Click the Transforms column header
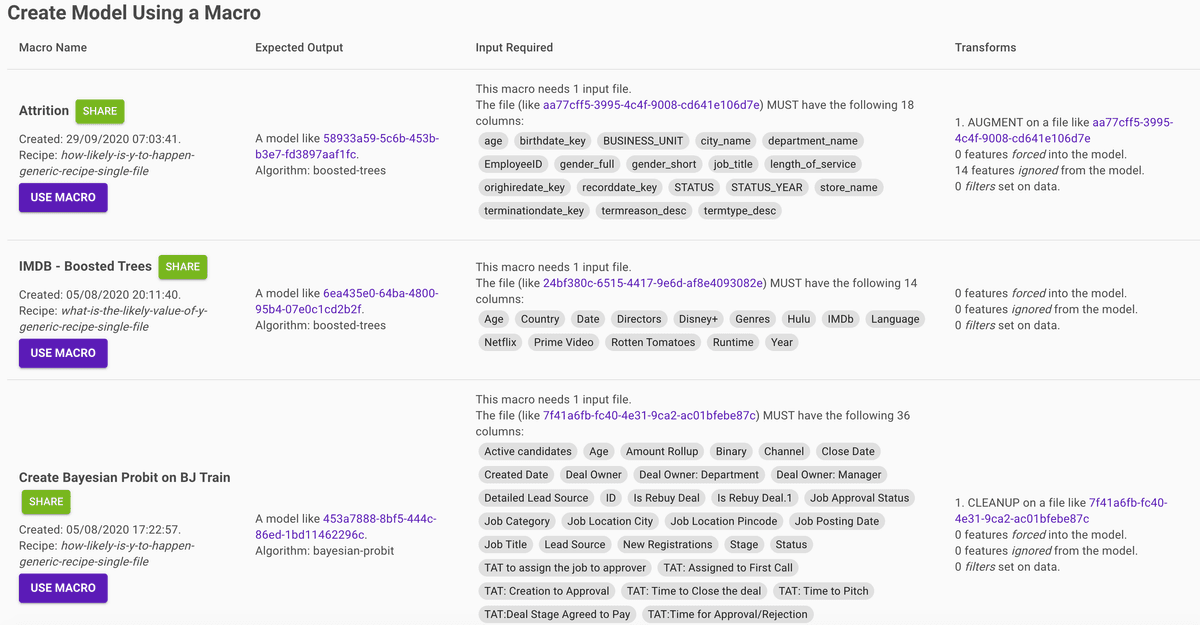The height and width of the screenshot is (625, 1200). (985, 48)
